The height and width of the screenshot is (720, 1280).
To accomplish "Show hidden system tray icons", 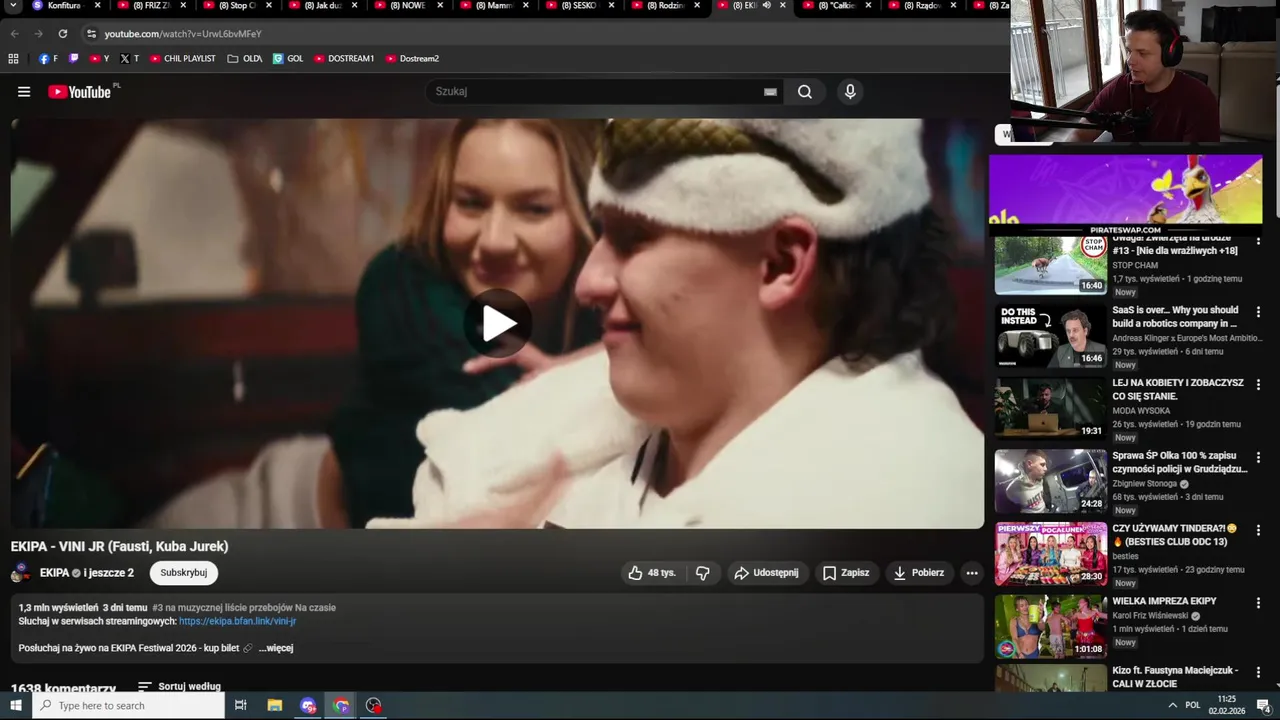I will point(1172,706).
